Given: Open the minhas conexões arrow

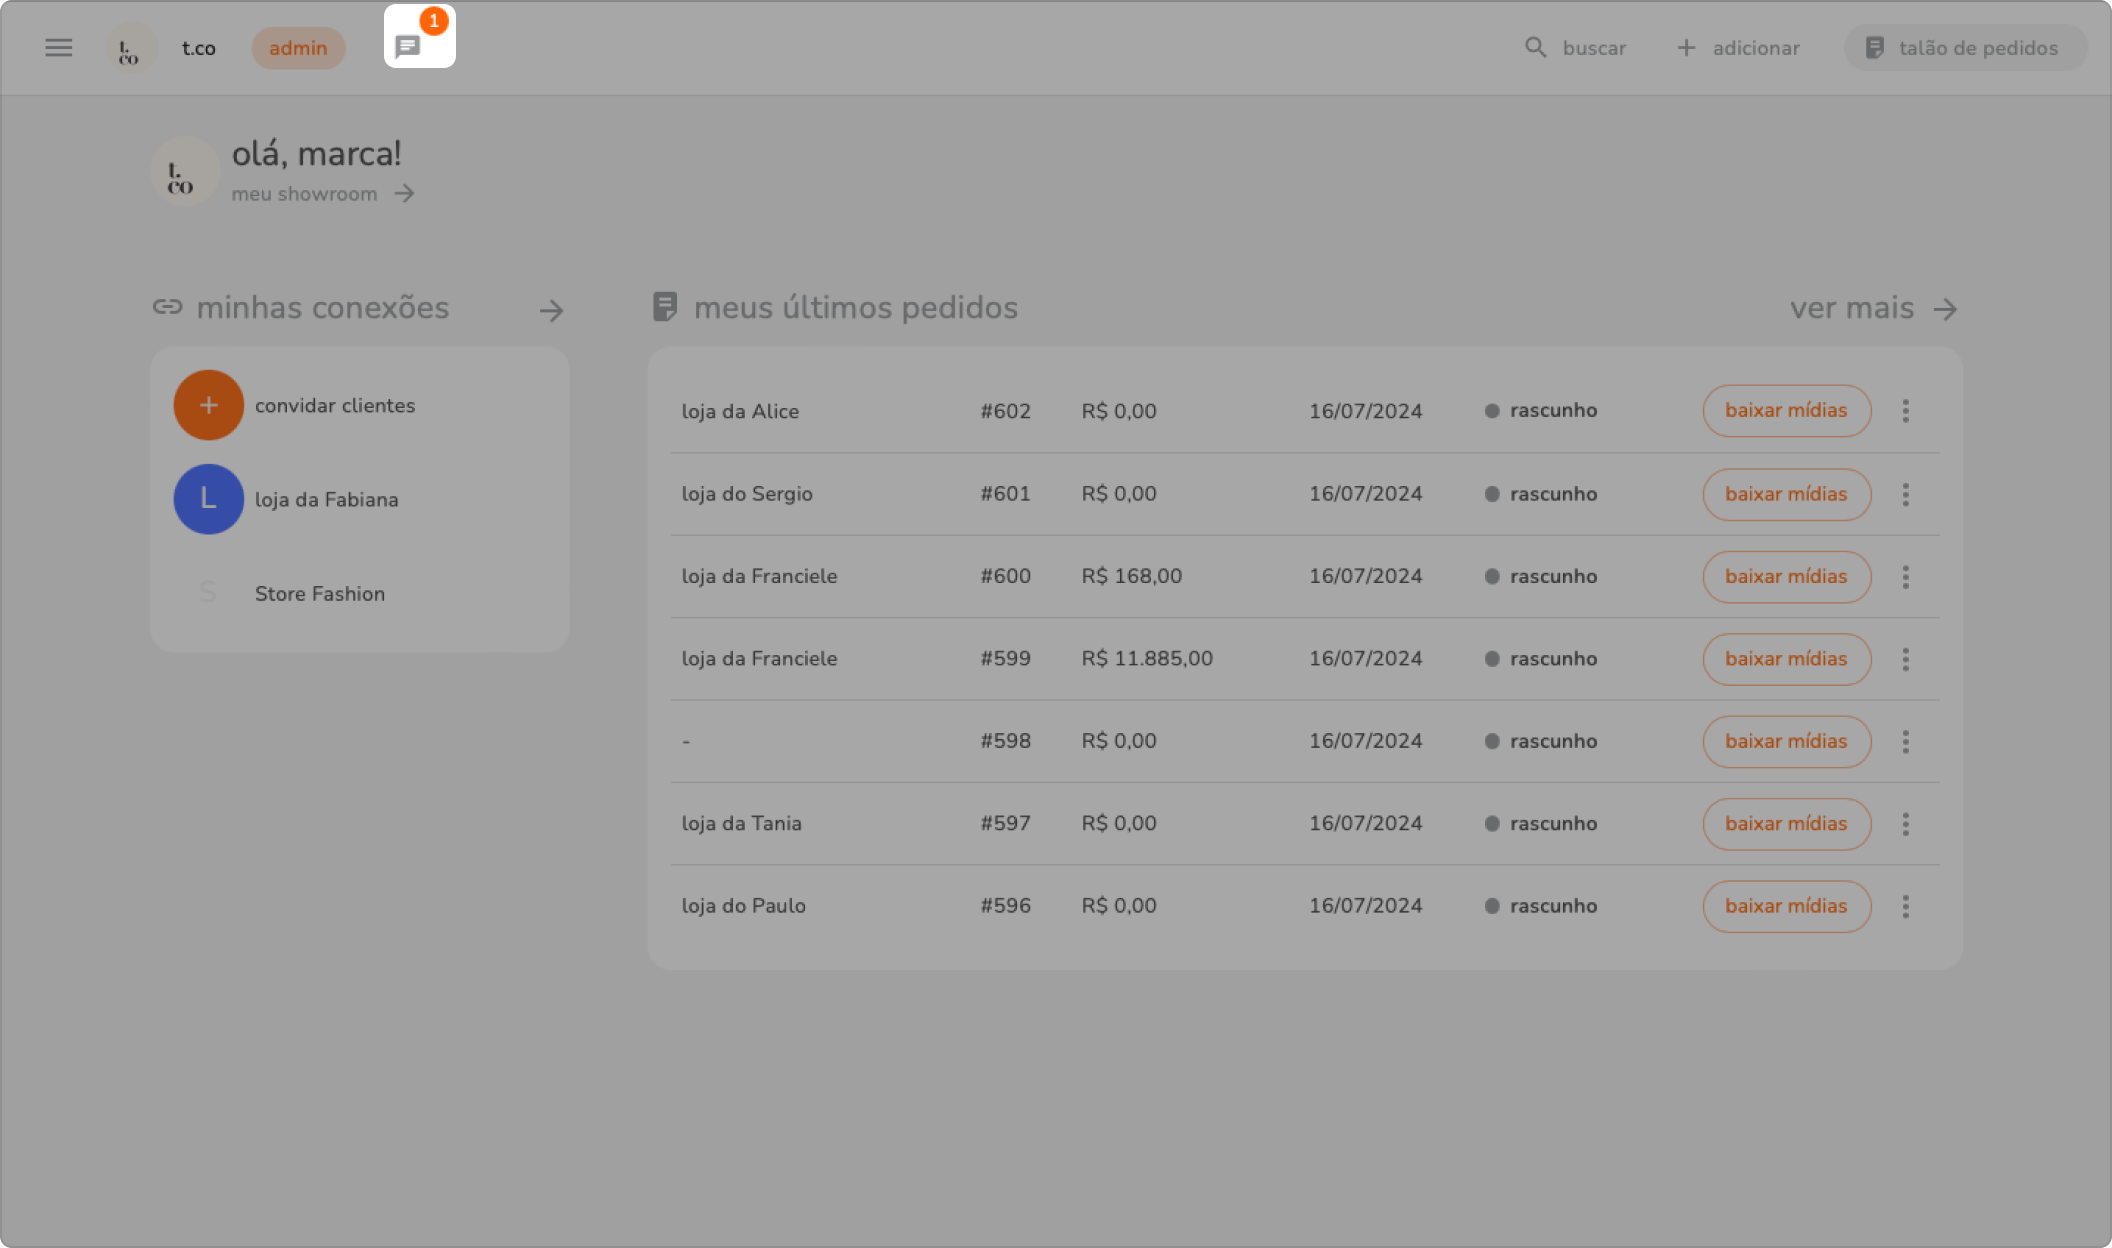Looking at the screenshot, I should 551,311.
